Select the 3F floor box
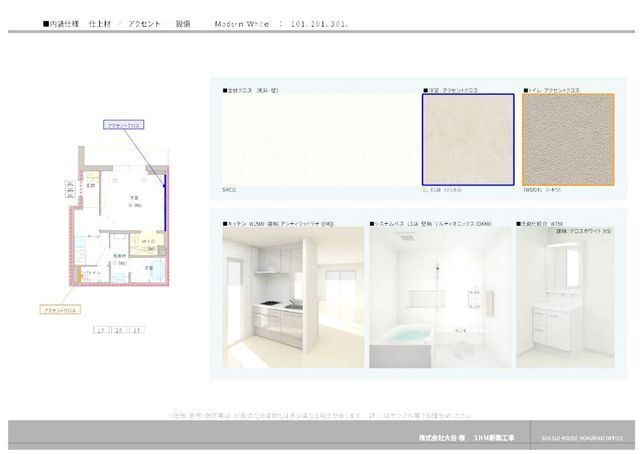The width and height of the screenshot is (640, 454). (x=137, y=329)
